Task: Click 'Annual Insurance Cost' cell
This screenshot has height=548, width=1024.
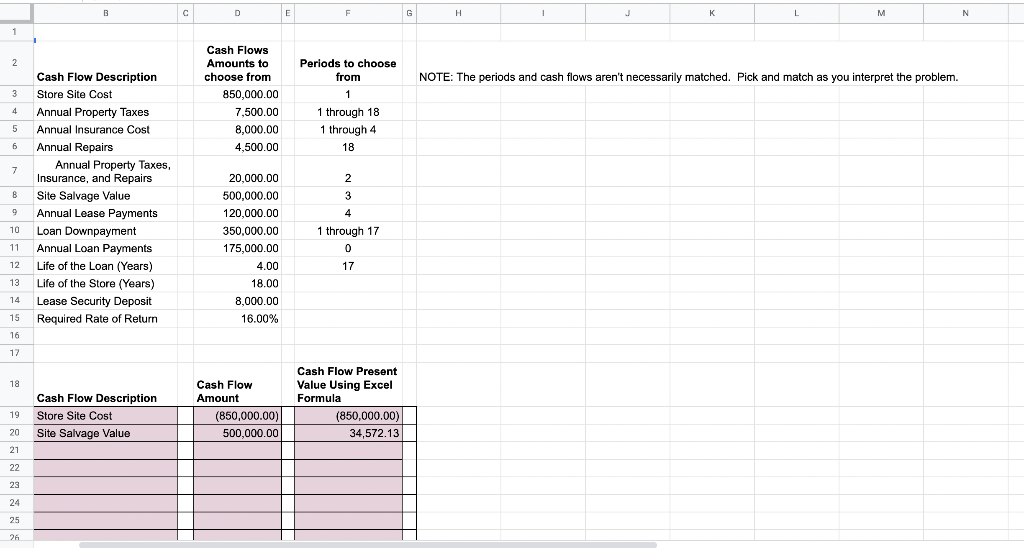Action: 105,129
